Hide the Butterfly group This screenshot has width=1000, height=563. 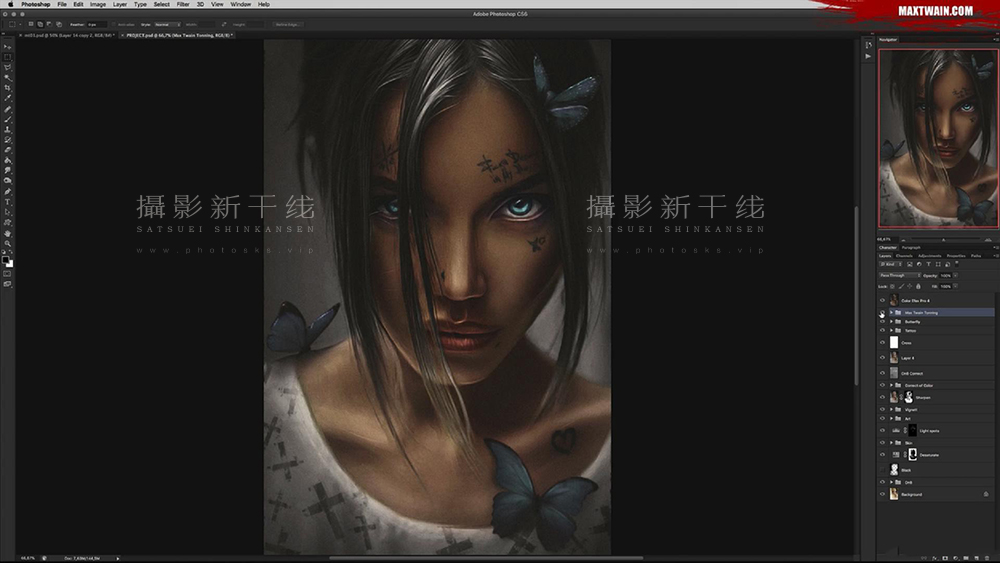pyautogui.click(x=883, y=321)
